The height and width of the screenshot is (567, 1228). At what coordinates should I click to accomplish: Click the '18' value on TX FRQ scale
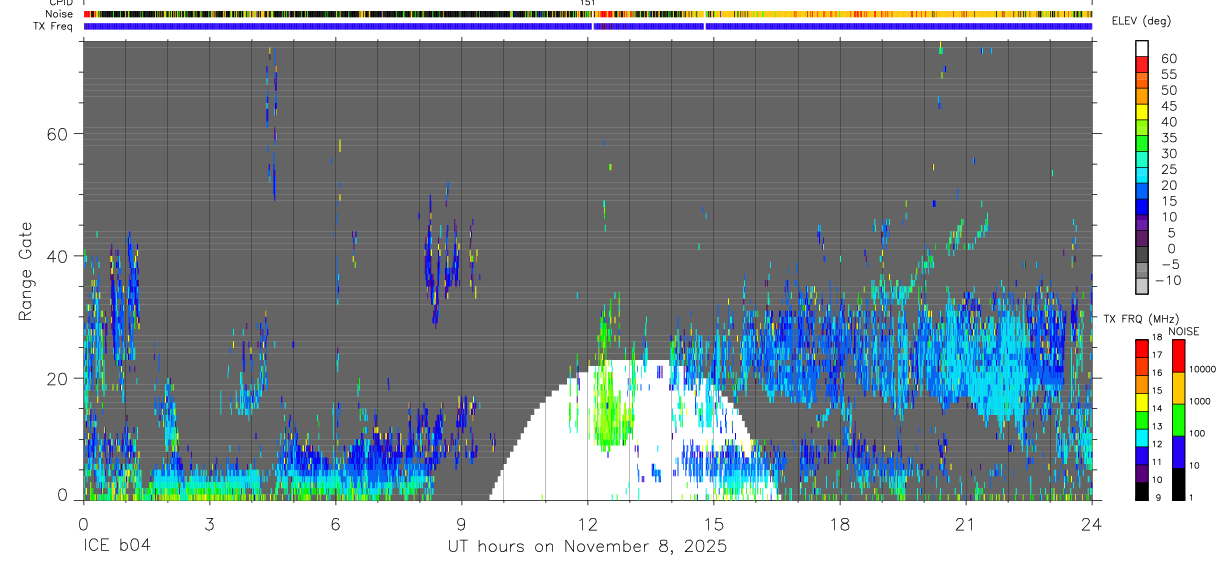(1158, 338)
